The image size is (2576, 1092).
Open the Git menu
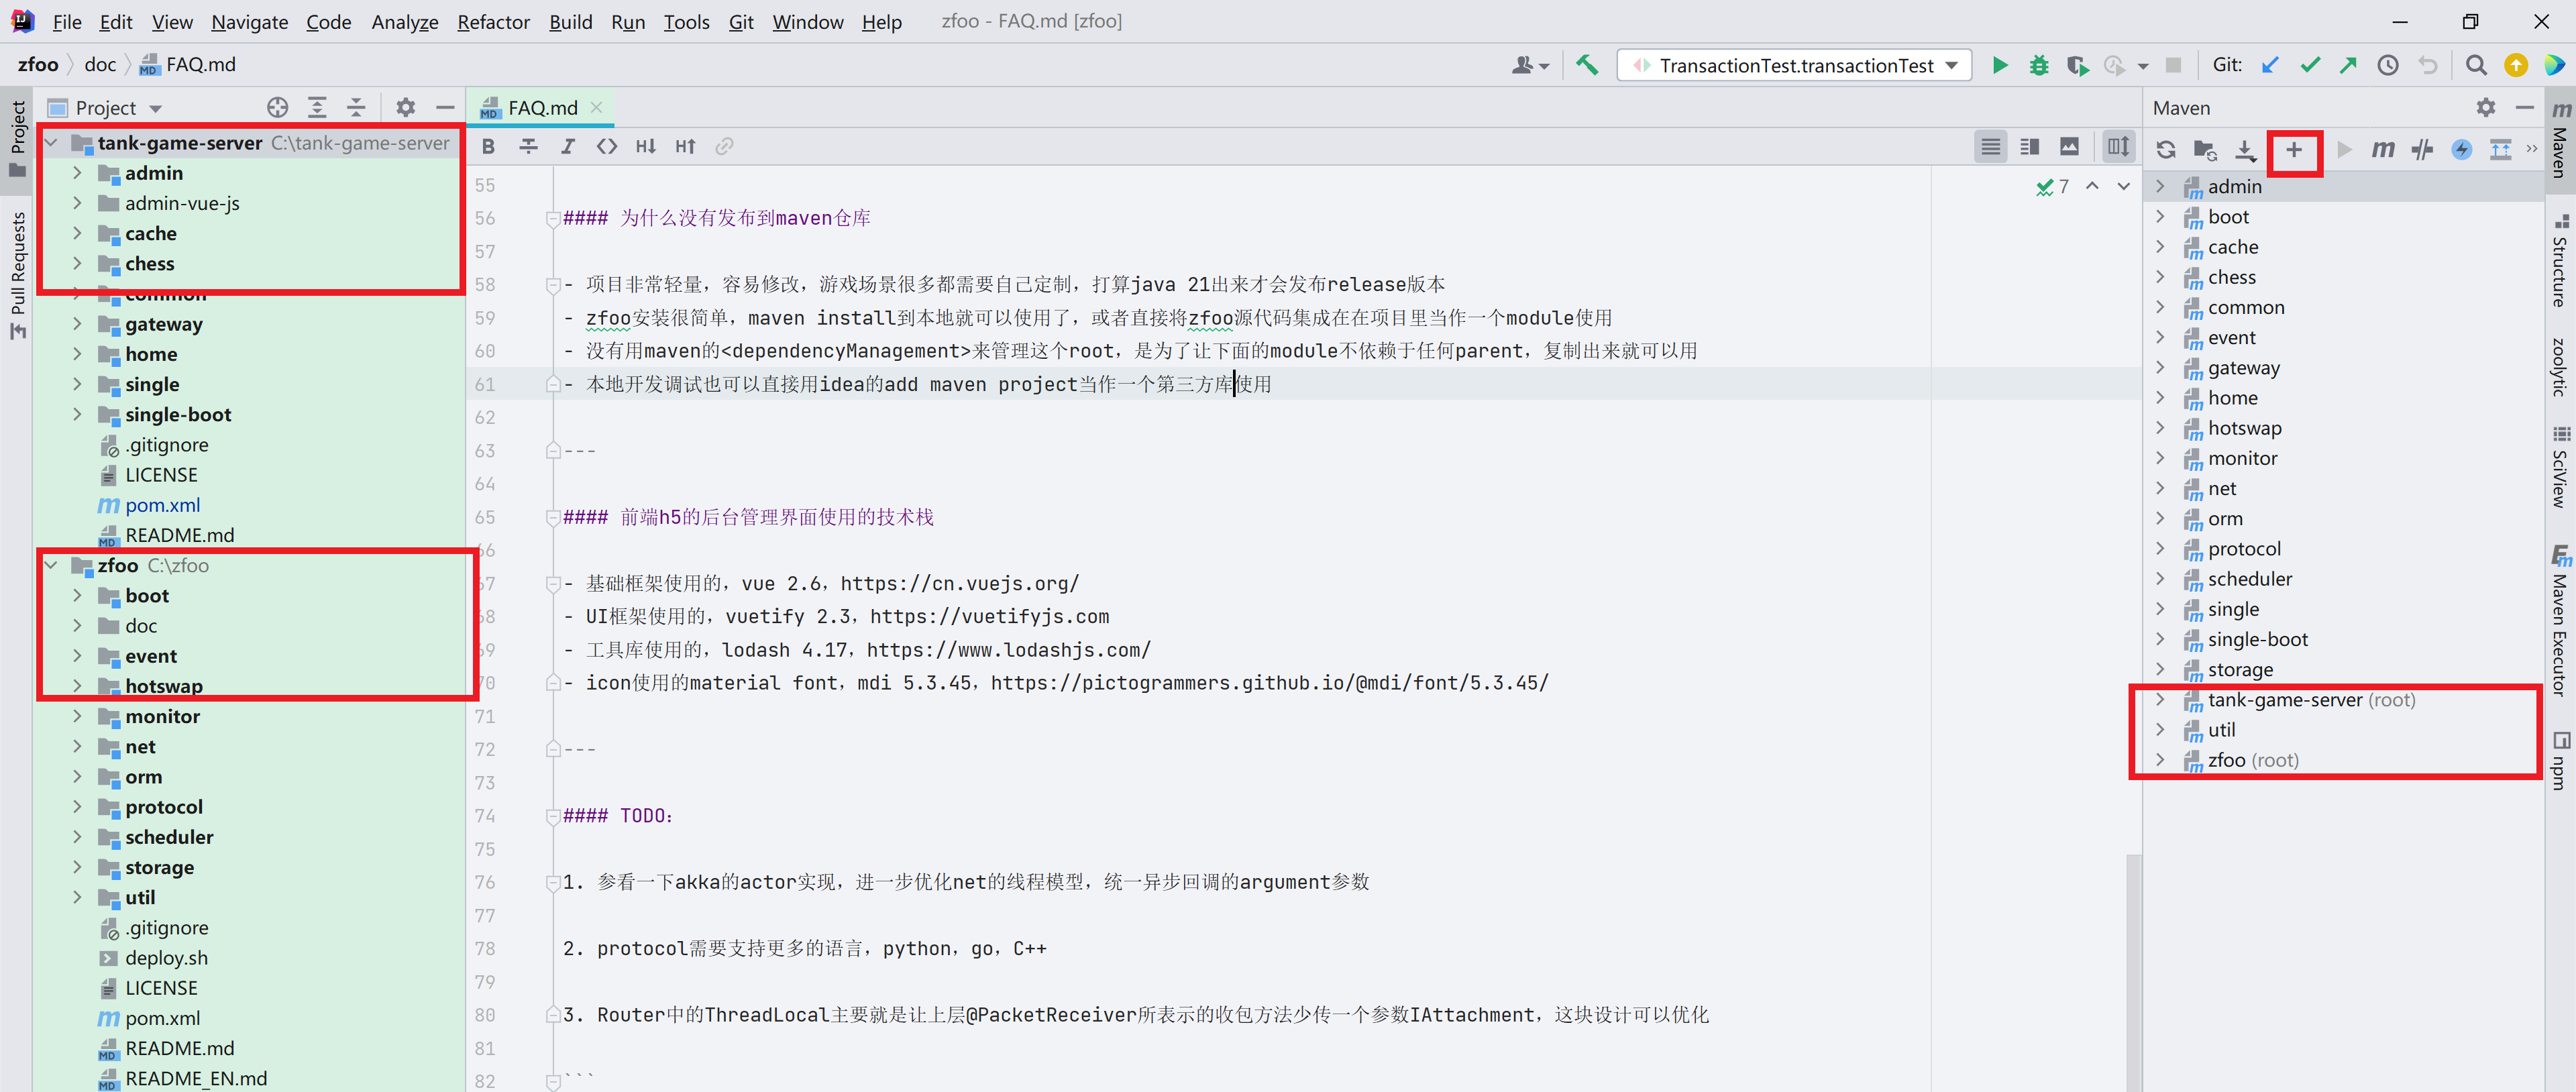point(741,21)
